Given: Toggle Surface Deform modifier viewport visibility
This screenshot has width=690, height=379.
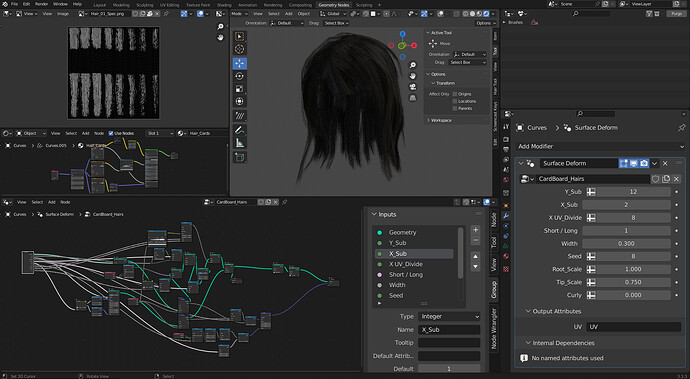Looking at the screenshot, I should 634,163.
